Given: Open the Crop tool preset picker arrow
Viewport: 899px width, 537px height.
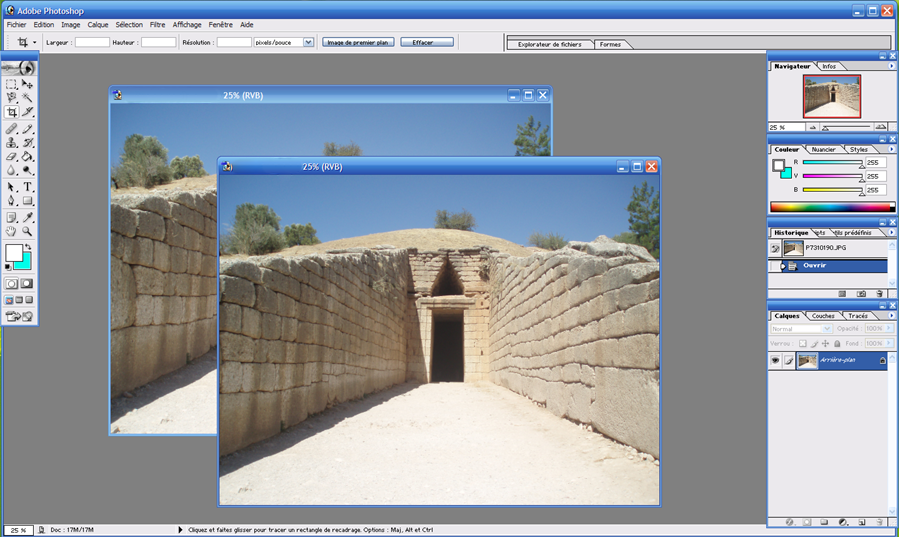Looking at the screenshot, I should point(35,42).
